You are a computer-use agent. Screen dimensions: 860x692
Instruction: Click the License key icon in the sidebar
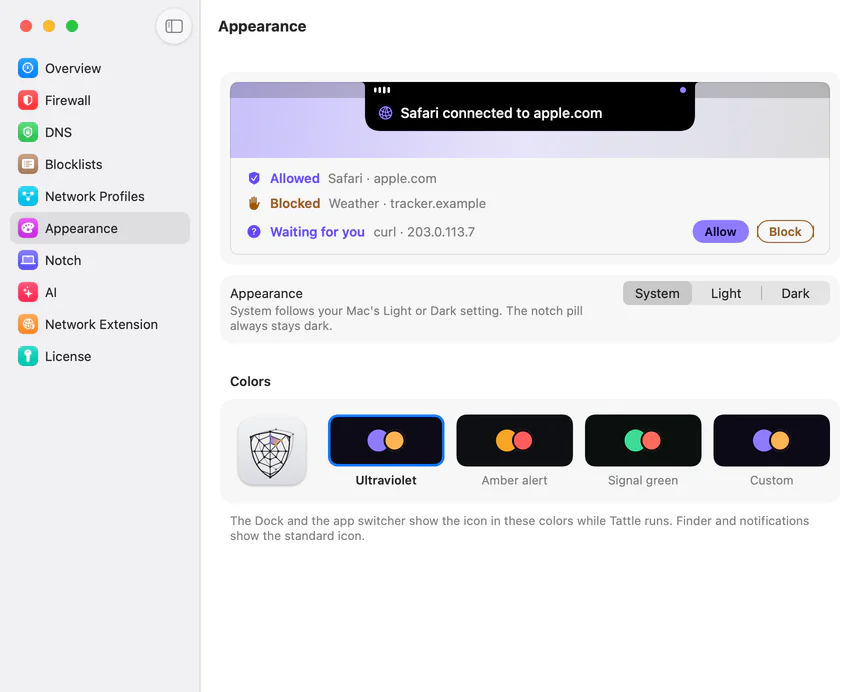point(28,356)
